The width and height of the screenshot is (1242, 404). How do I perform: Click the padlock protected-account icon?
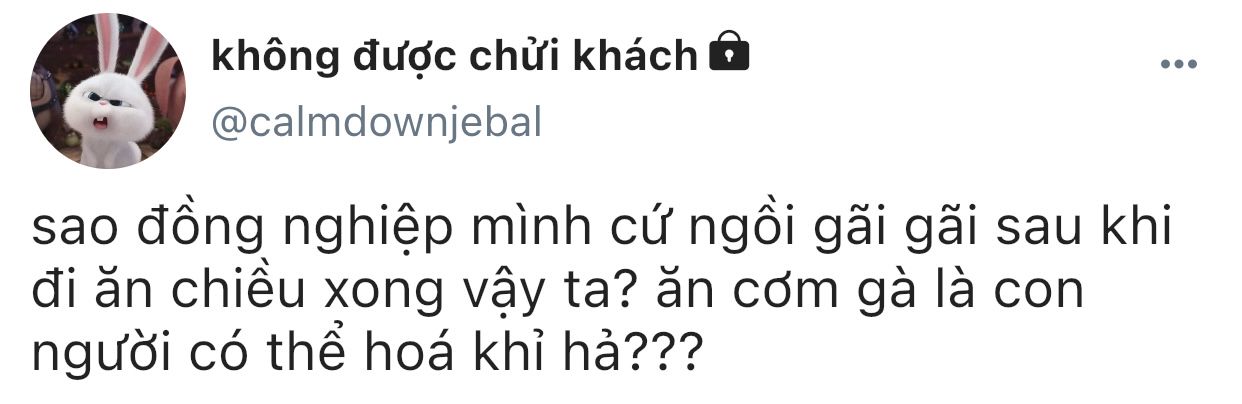[728, 54]
